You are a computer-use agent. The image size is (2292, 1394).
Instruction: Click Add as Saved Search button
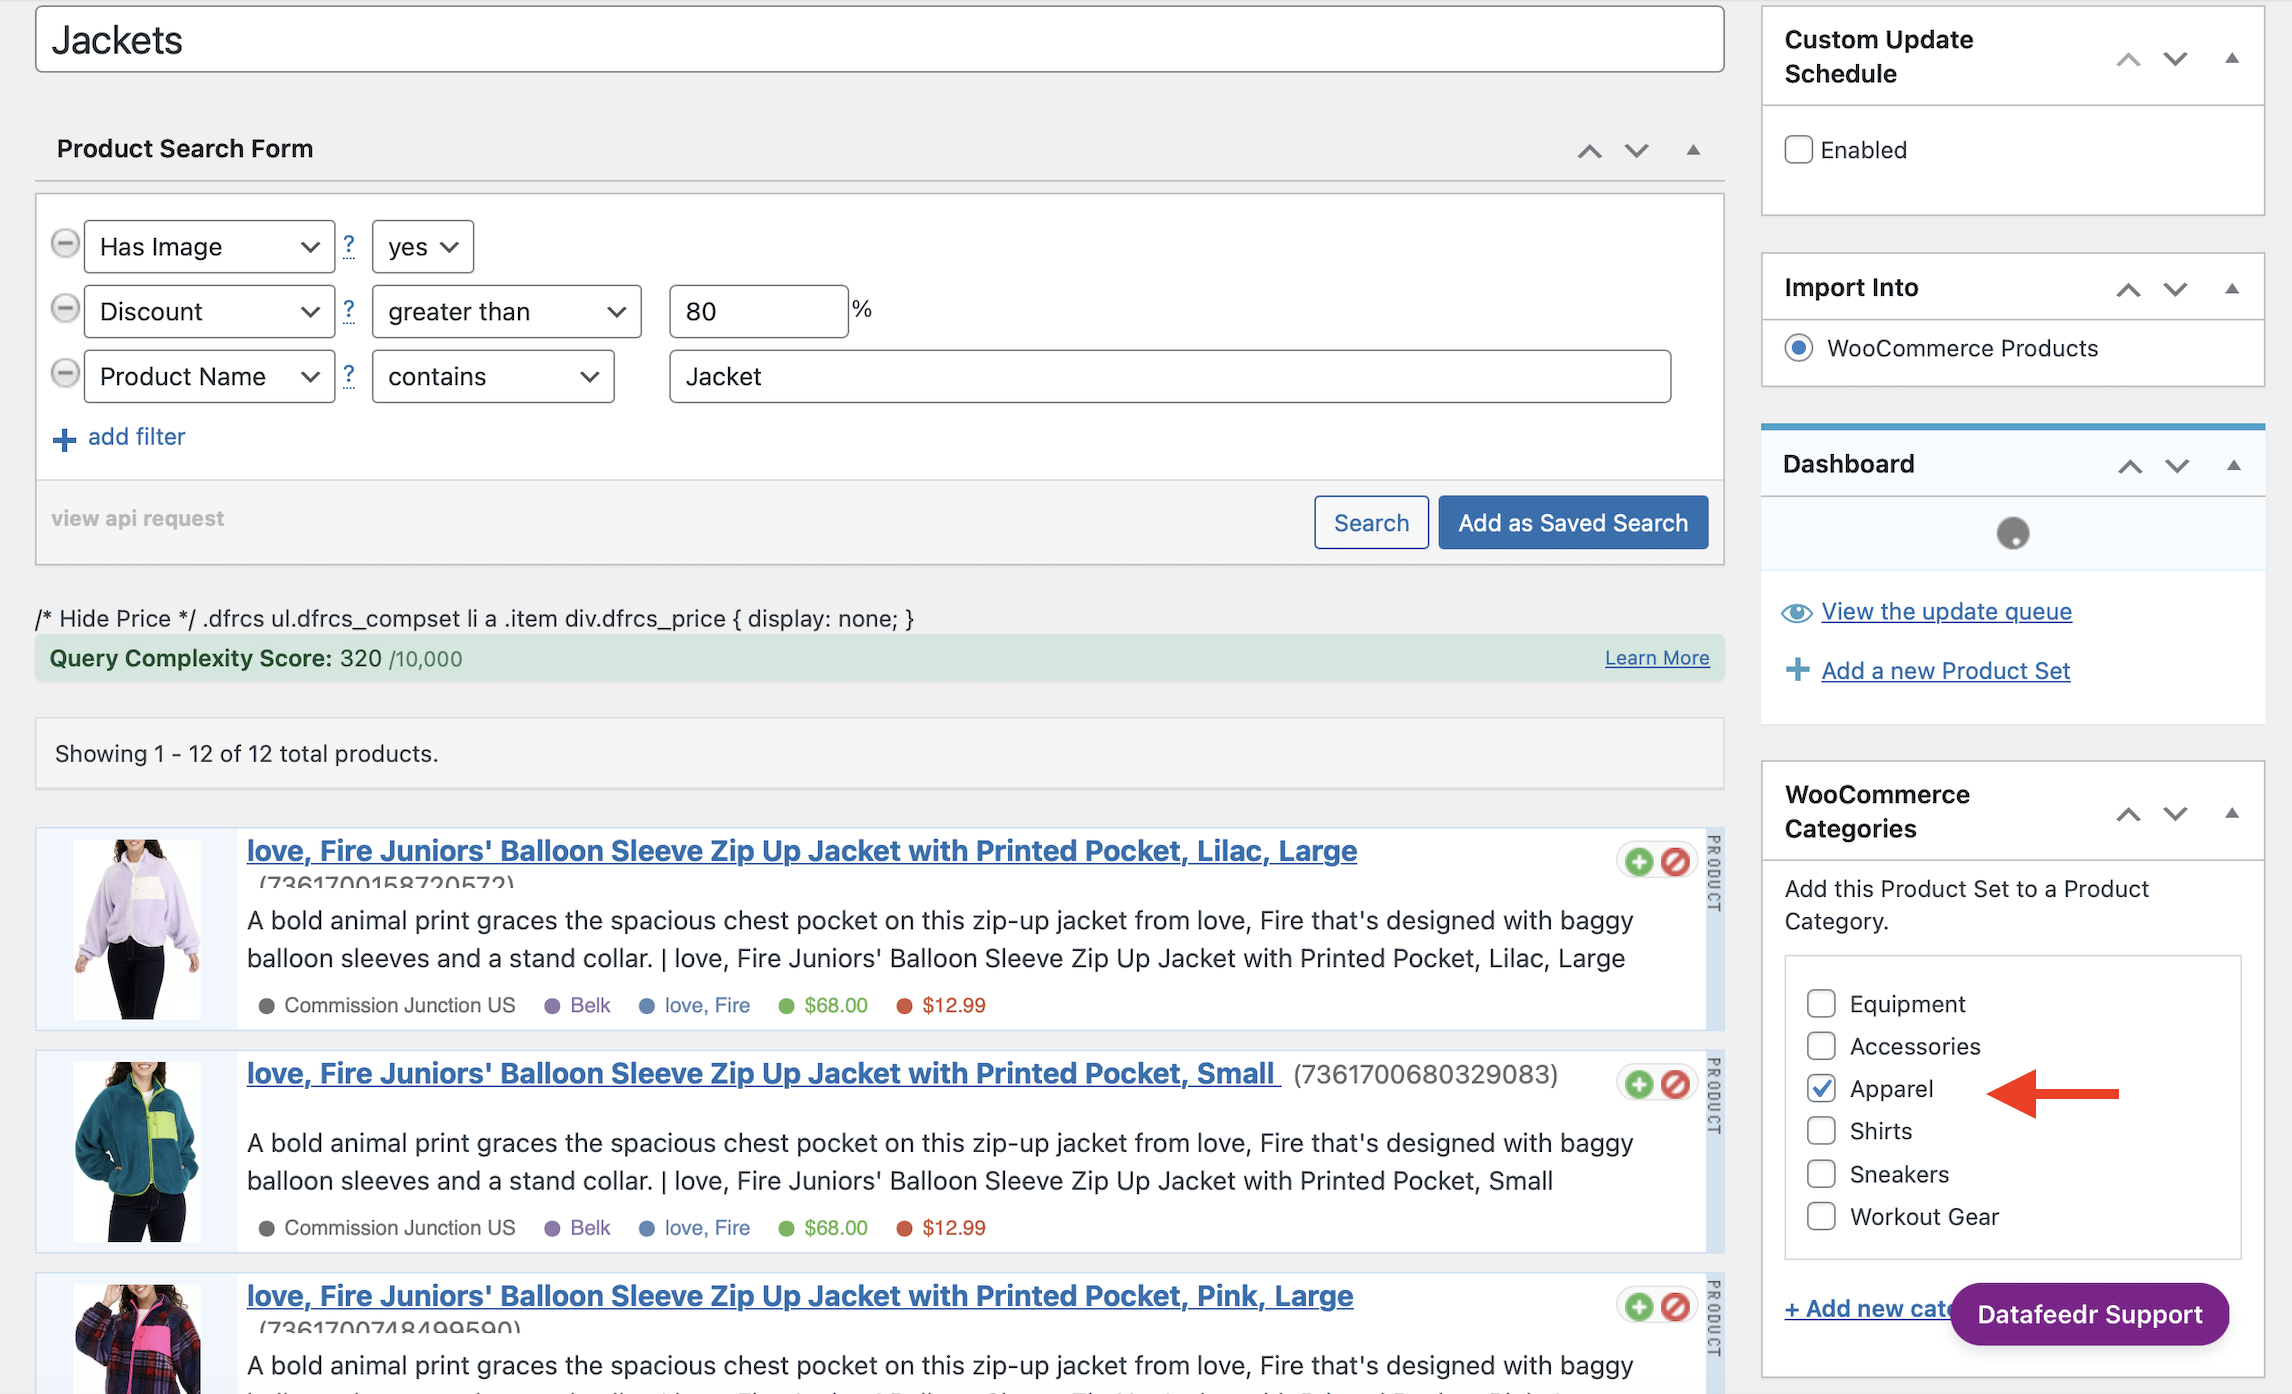pyautogui.click(x=1573, y=522)
